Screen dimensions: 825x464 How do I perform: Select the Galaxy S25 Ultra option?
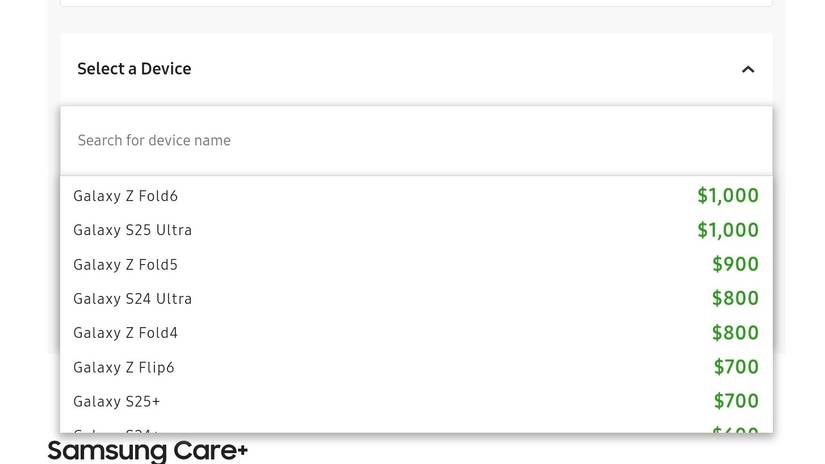[133, 230]
